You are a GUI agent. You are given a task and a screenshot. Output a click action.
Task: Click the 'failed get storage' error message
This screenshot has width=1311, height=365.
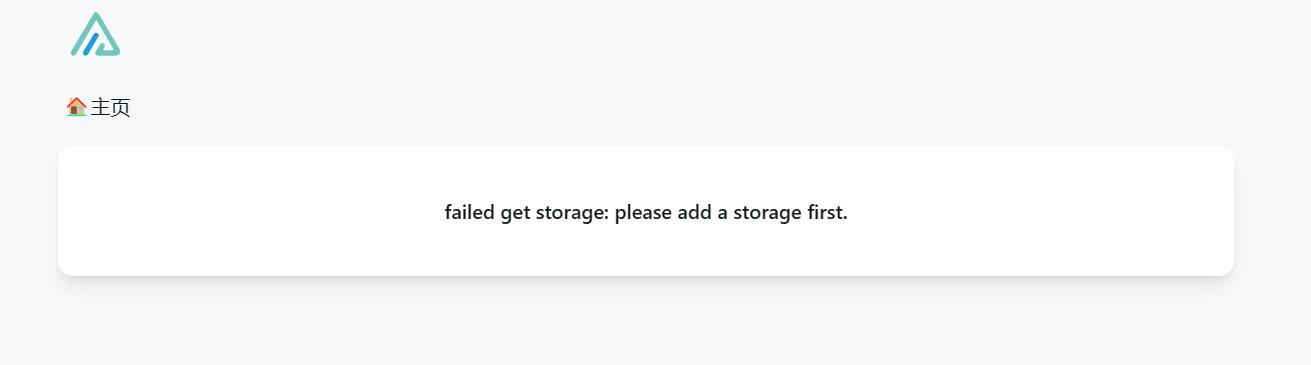[646, 213]
